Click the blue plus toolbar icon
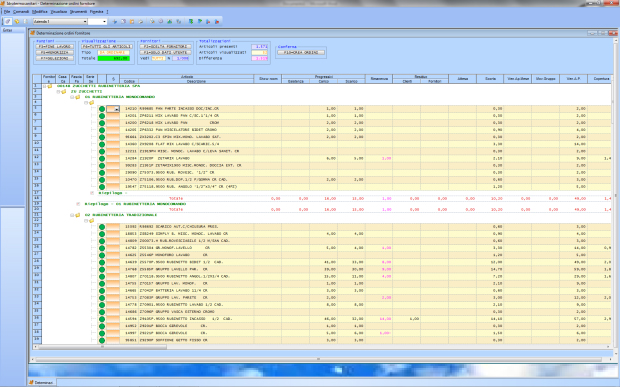Viewport: 620px width, 387px height. coord(115,21)
